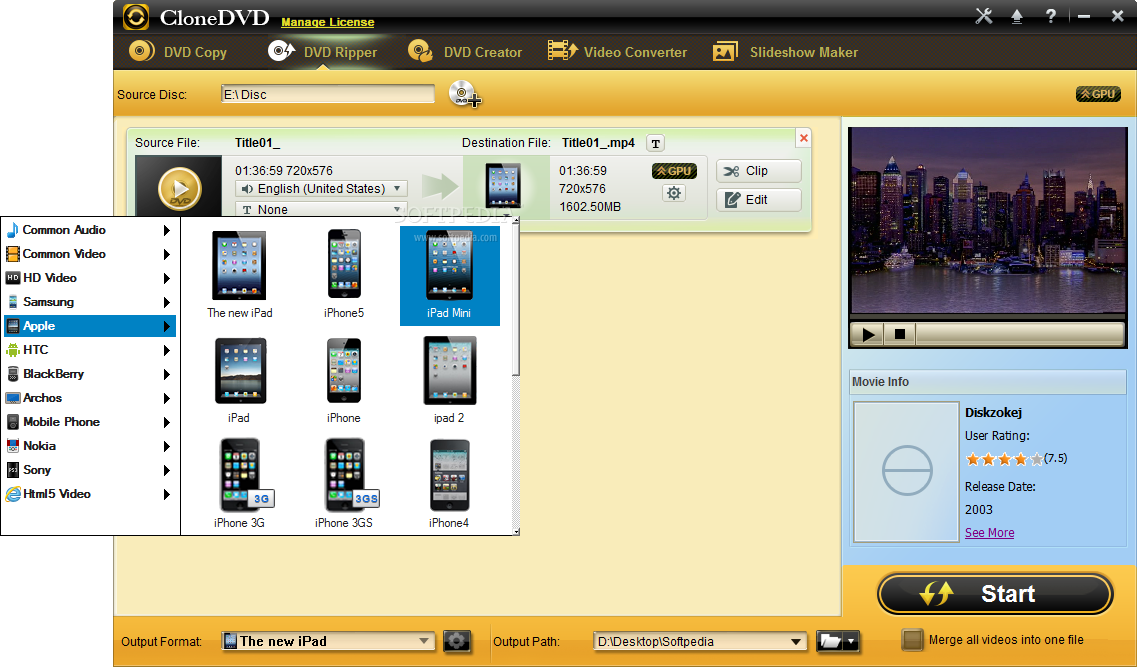Toggle the top-right GPU acceleration badge
1137x667 pixels.
[x=1098, y=94]
